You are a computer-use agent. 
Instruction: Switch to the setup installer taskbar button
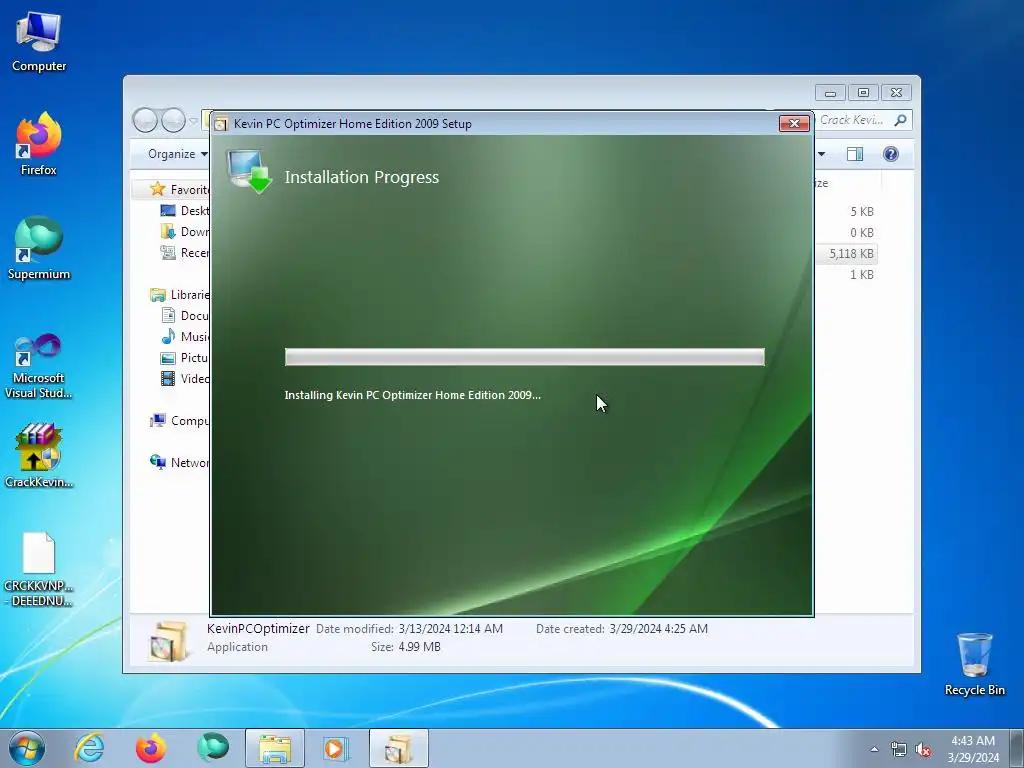pyautogui.click(x=398, y=748)
